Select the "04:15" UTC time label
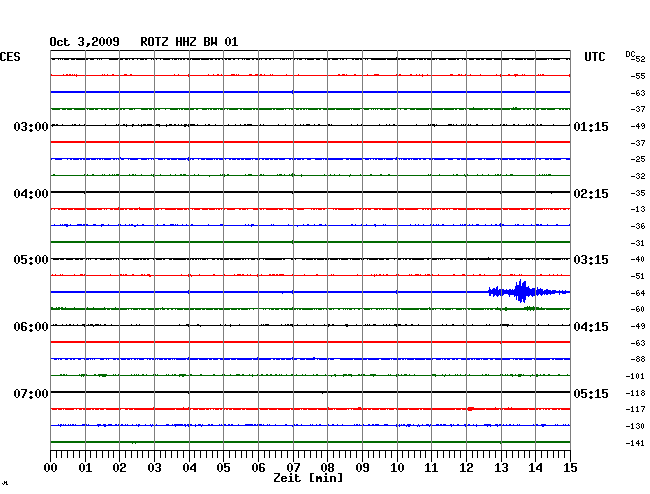Viewport: 650px width, 494px height. [x=591, y=327]
